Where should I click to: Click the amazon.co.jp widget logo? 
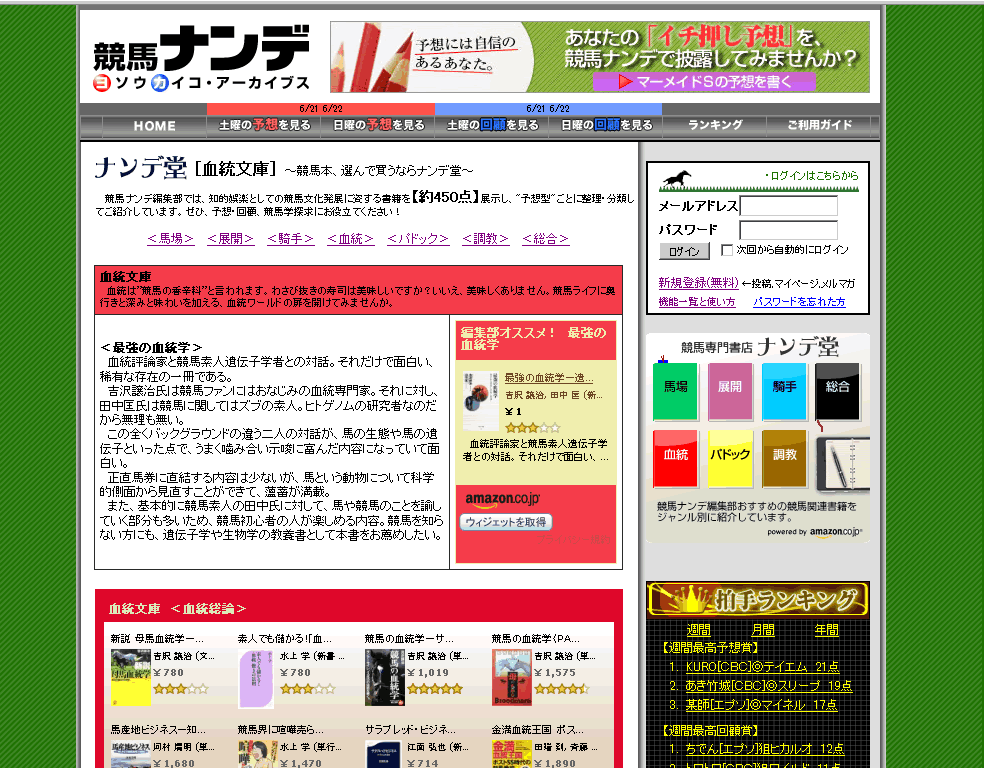[503, 500]
